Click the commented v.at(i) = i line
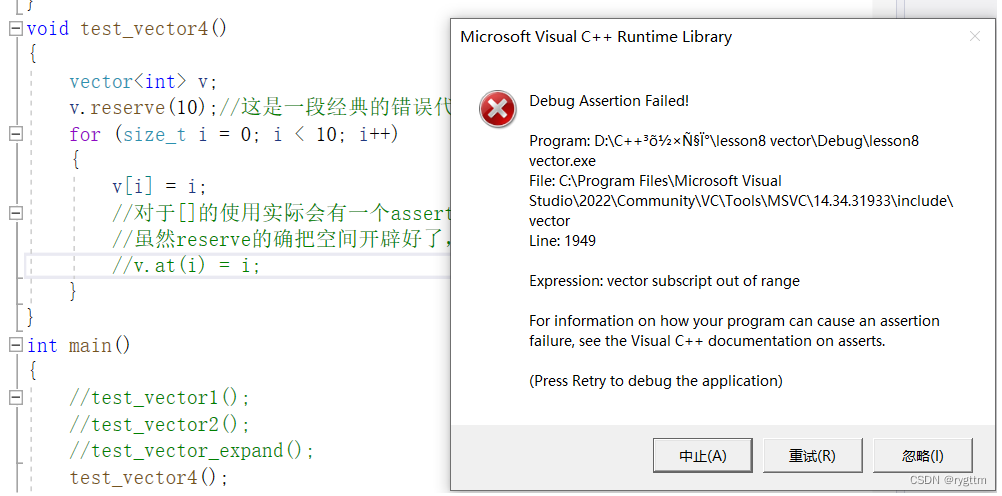1002x496 pixels. 186,265
